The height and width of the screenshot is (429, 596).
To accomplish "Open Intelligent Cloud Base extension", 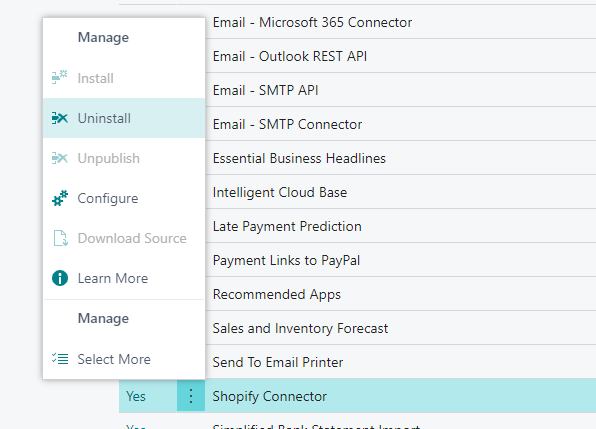I will (x=280, y=192).
